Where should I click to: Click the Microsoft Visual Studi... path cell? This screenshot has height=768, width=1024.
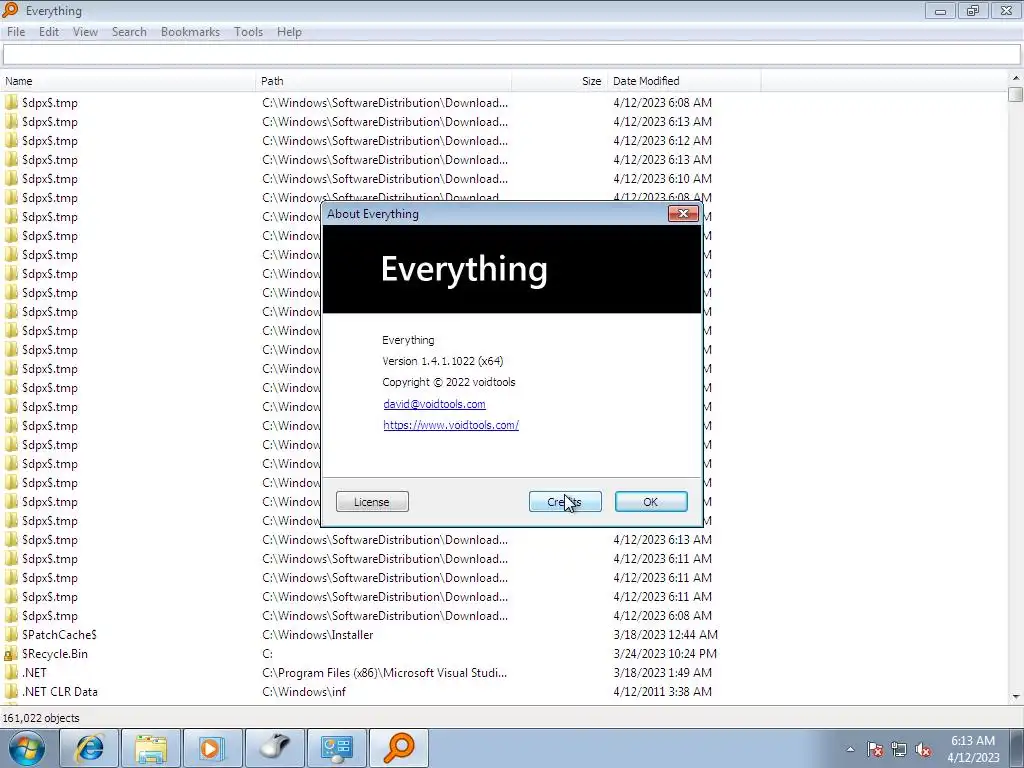385,673
